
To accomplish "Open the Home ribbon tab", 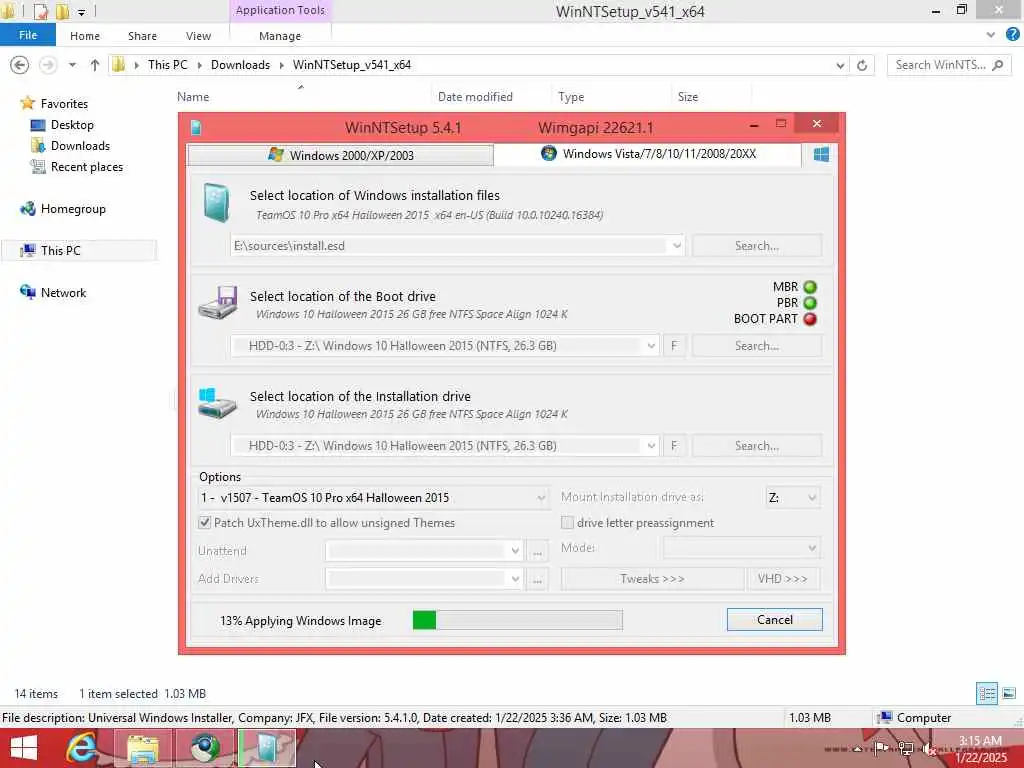I will coord(85,36).
